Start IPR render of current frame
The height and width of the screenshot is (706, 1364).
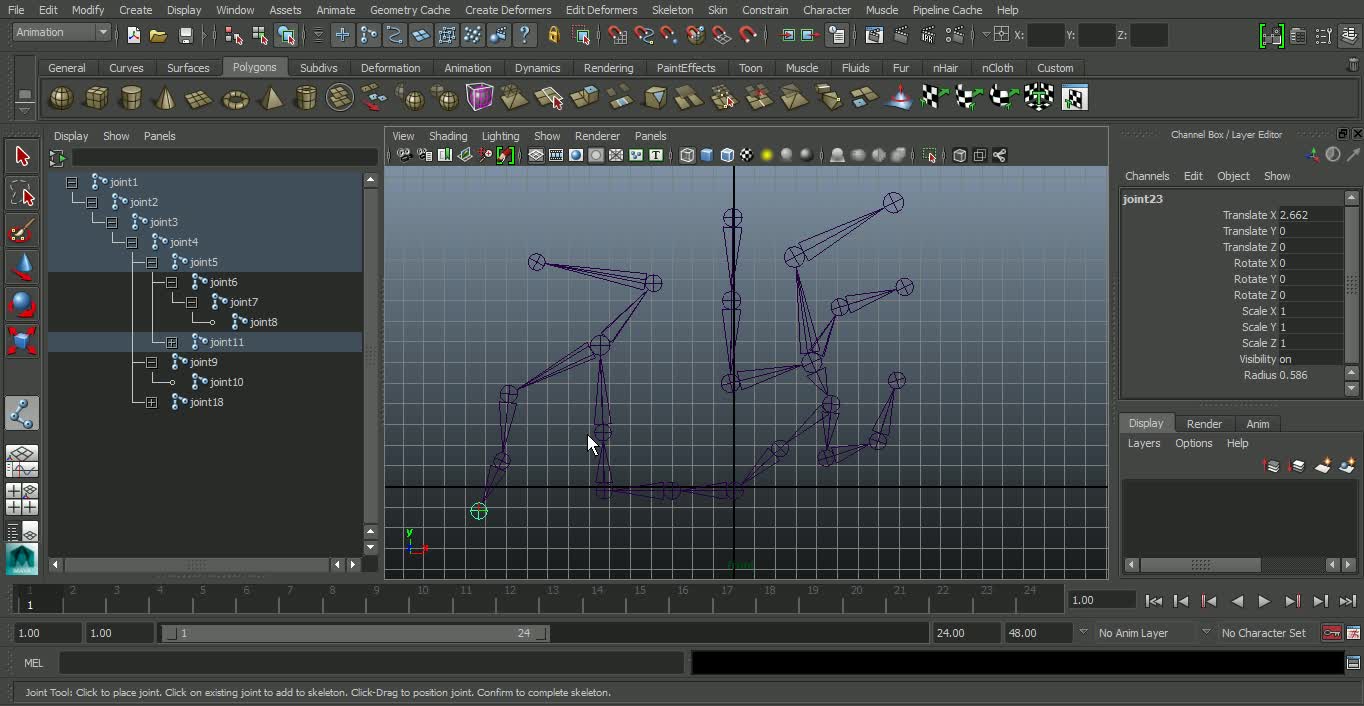pos(928,35)
